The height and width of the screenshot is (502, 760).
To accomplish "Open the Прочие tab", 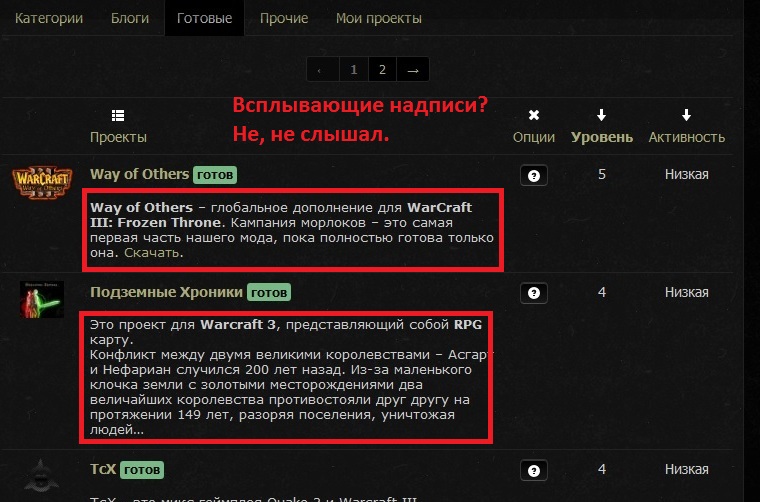I will [x=284, y=18].
